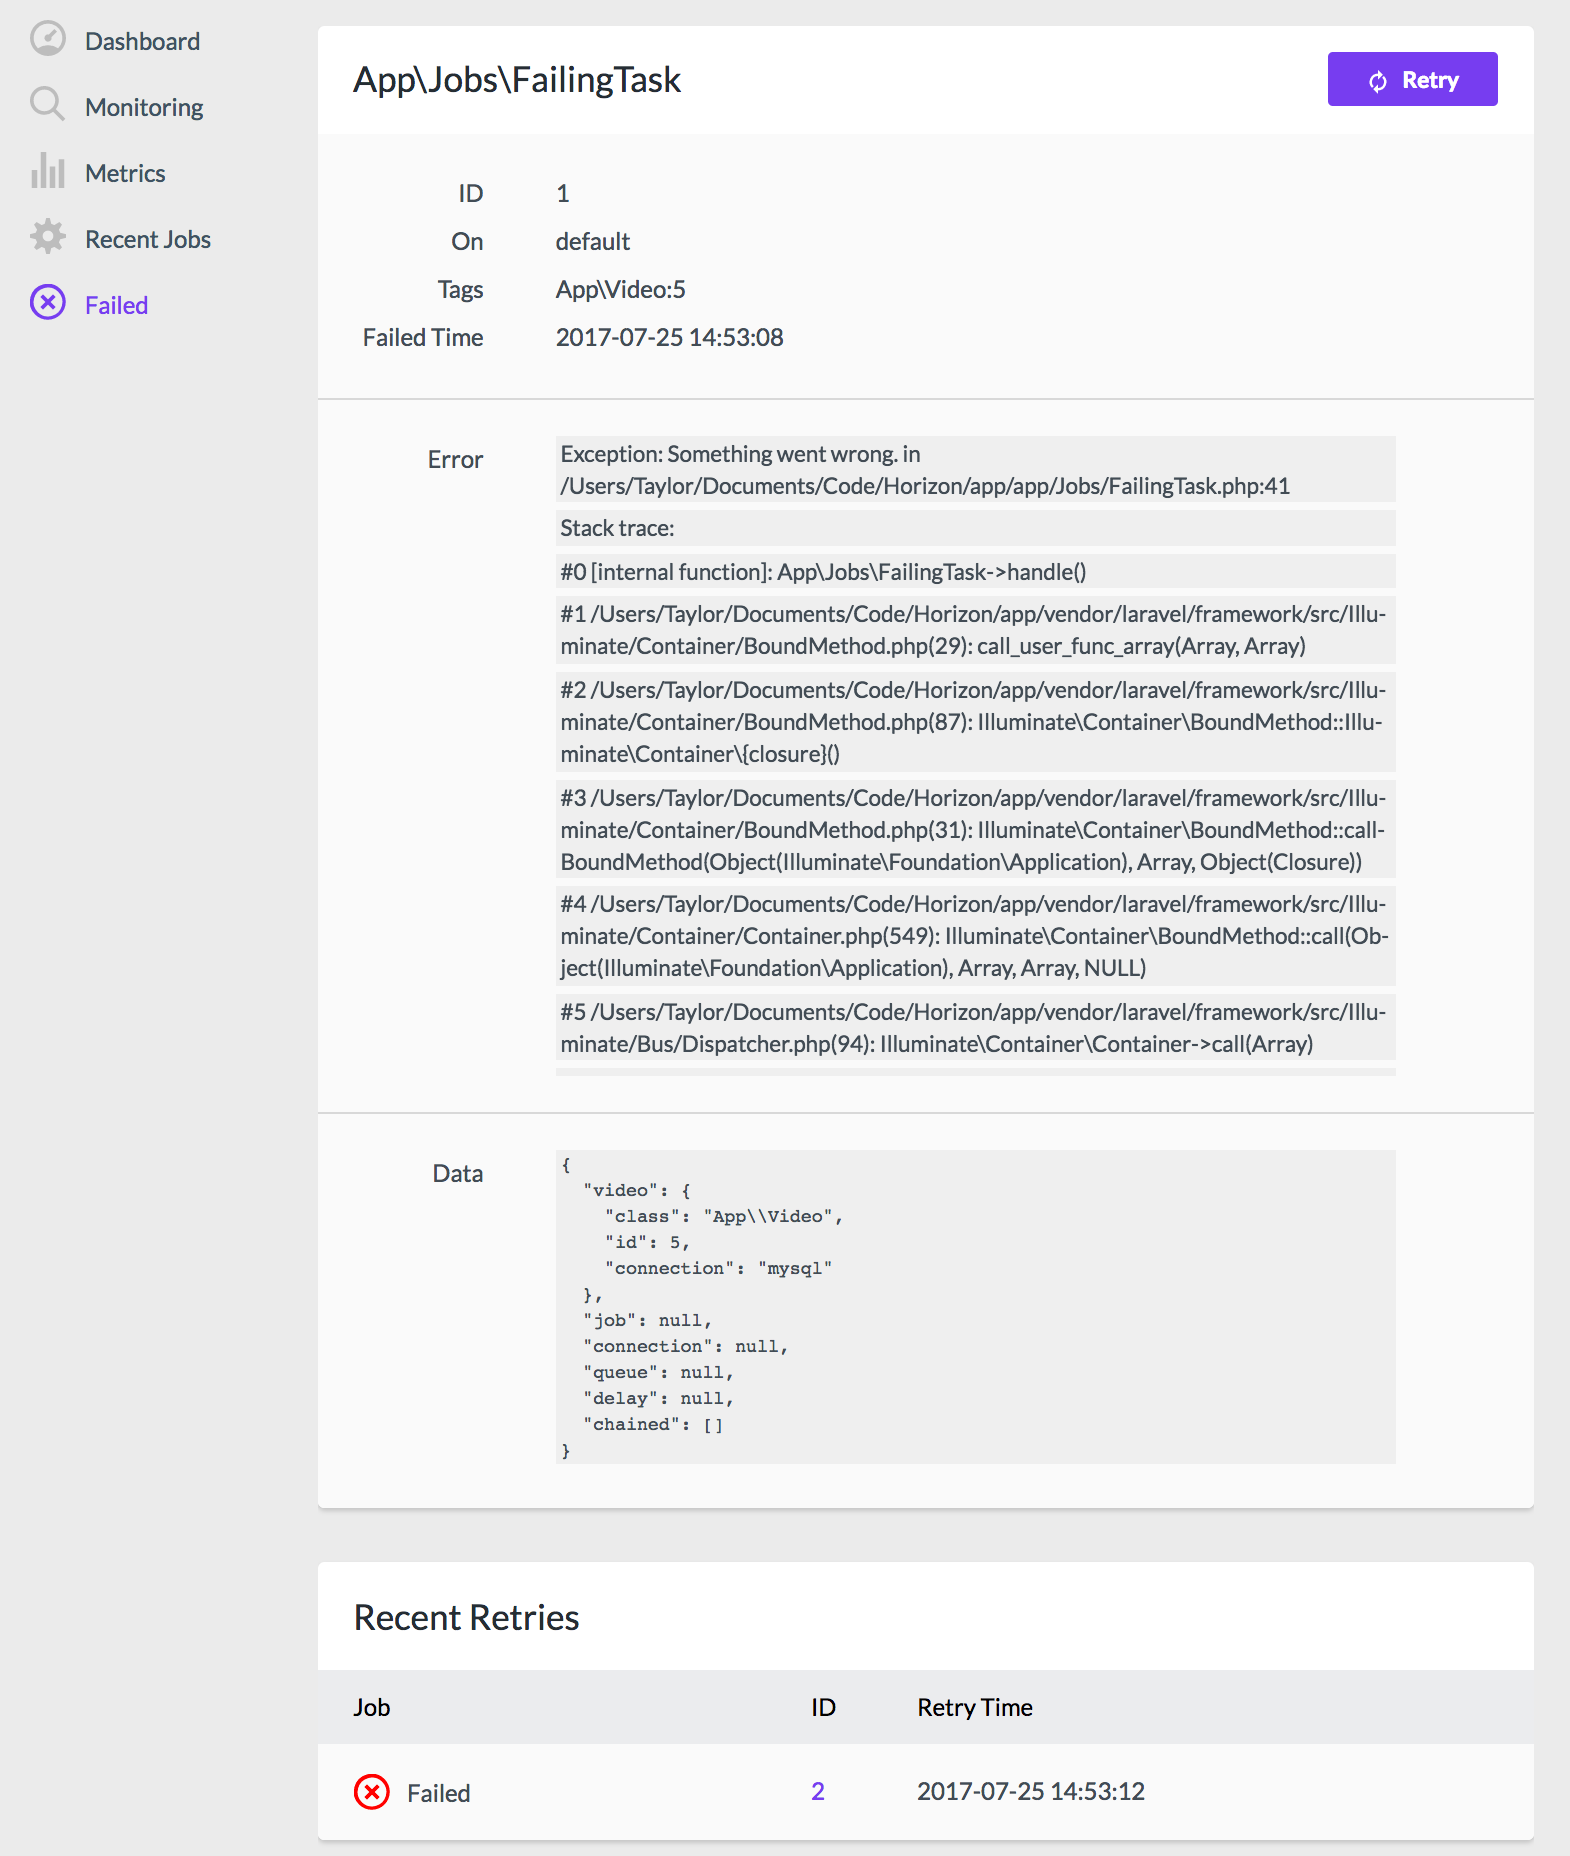1570x1856 pixels.
Task: Go to the Monitoring page
Action: [x=144, y=107]
